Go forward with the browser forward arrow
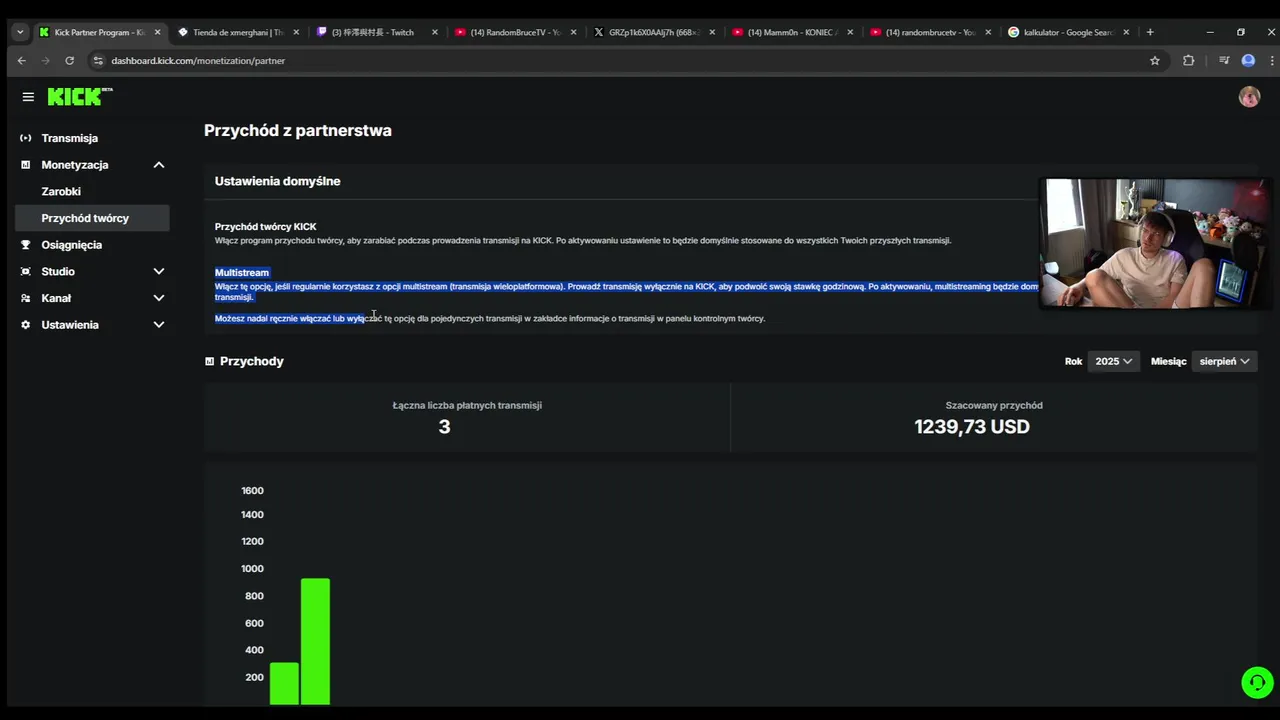 pos(45,60)
